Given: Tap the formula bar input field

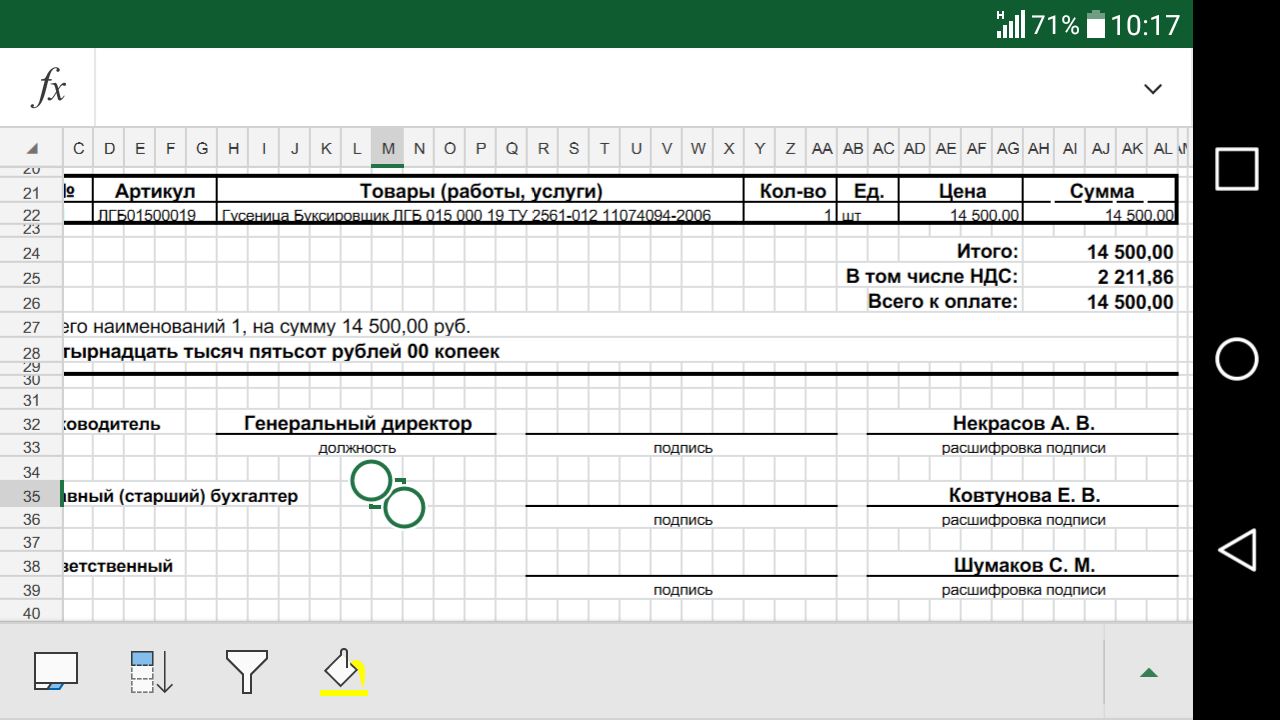Looking at the screenshot, I should point(610,89).
